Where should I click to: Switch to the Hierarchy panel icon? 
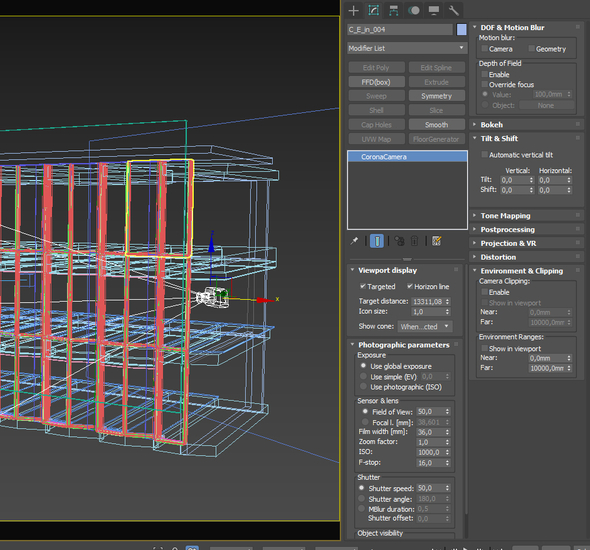394,11
